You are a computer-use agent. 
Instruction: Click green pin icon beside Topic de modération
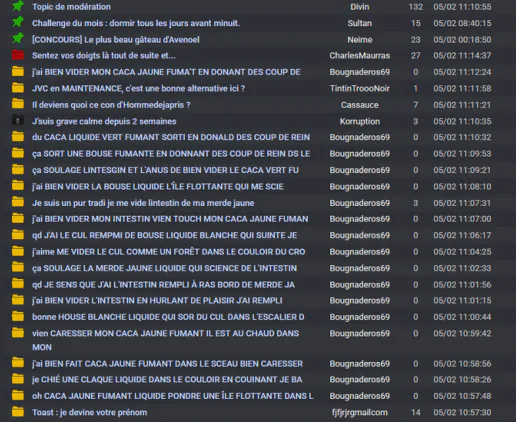(x=18, y=6)
